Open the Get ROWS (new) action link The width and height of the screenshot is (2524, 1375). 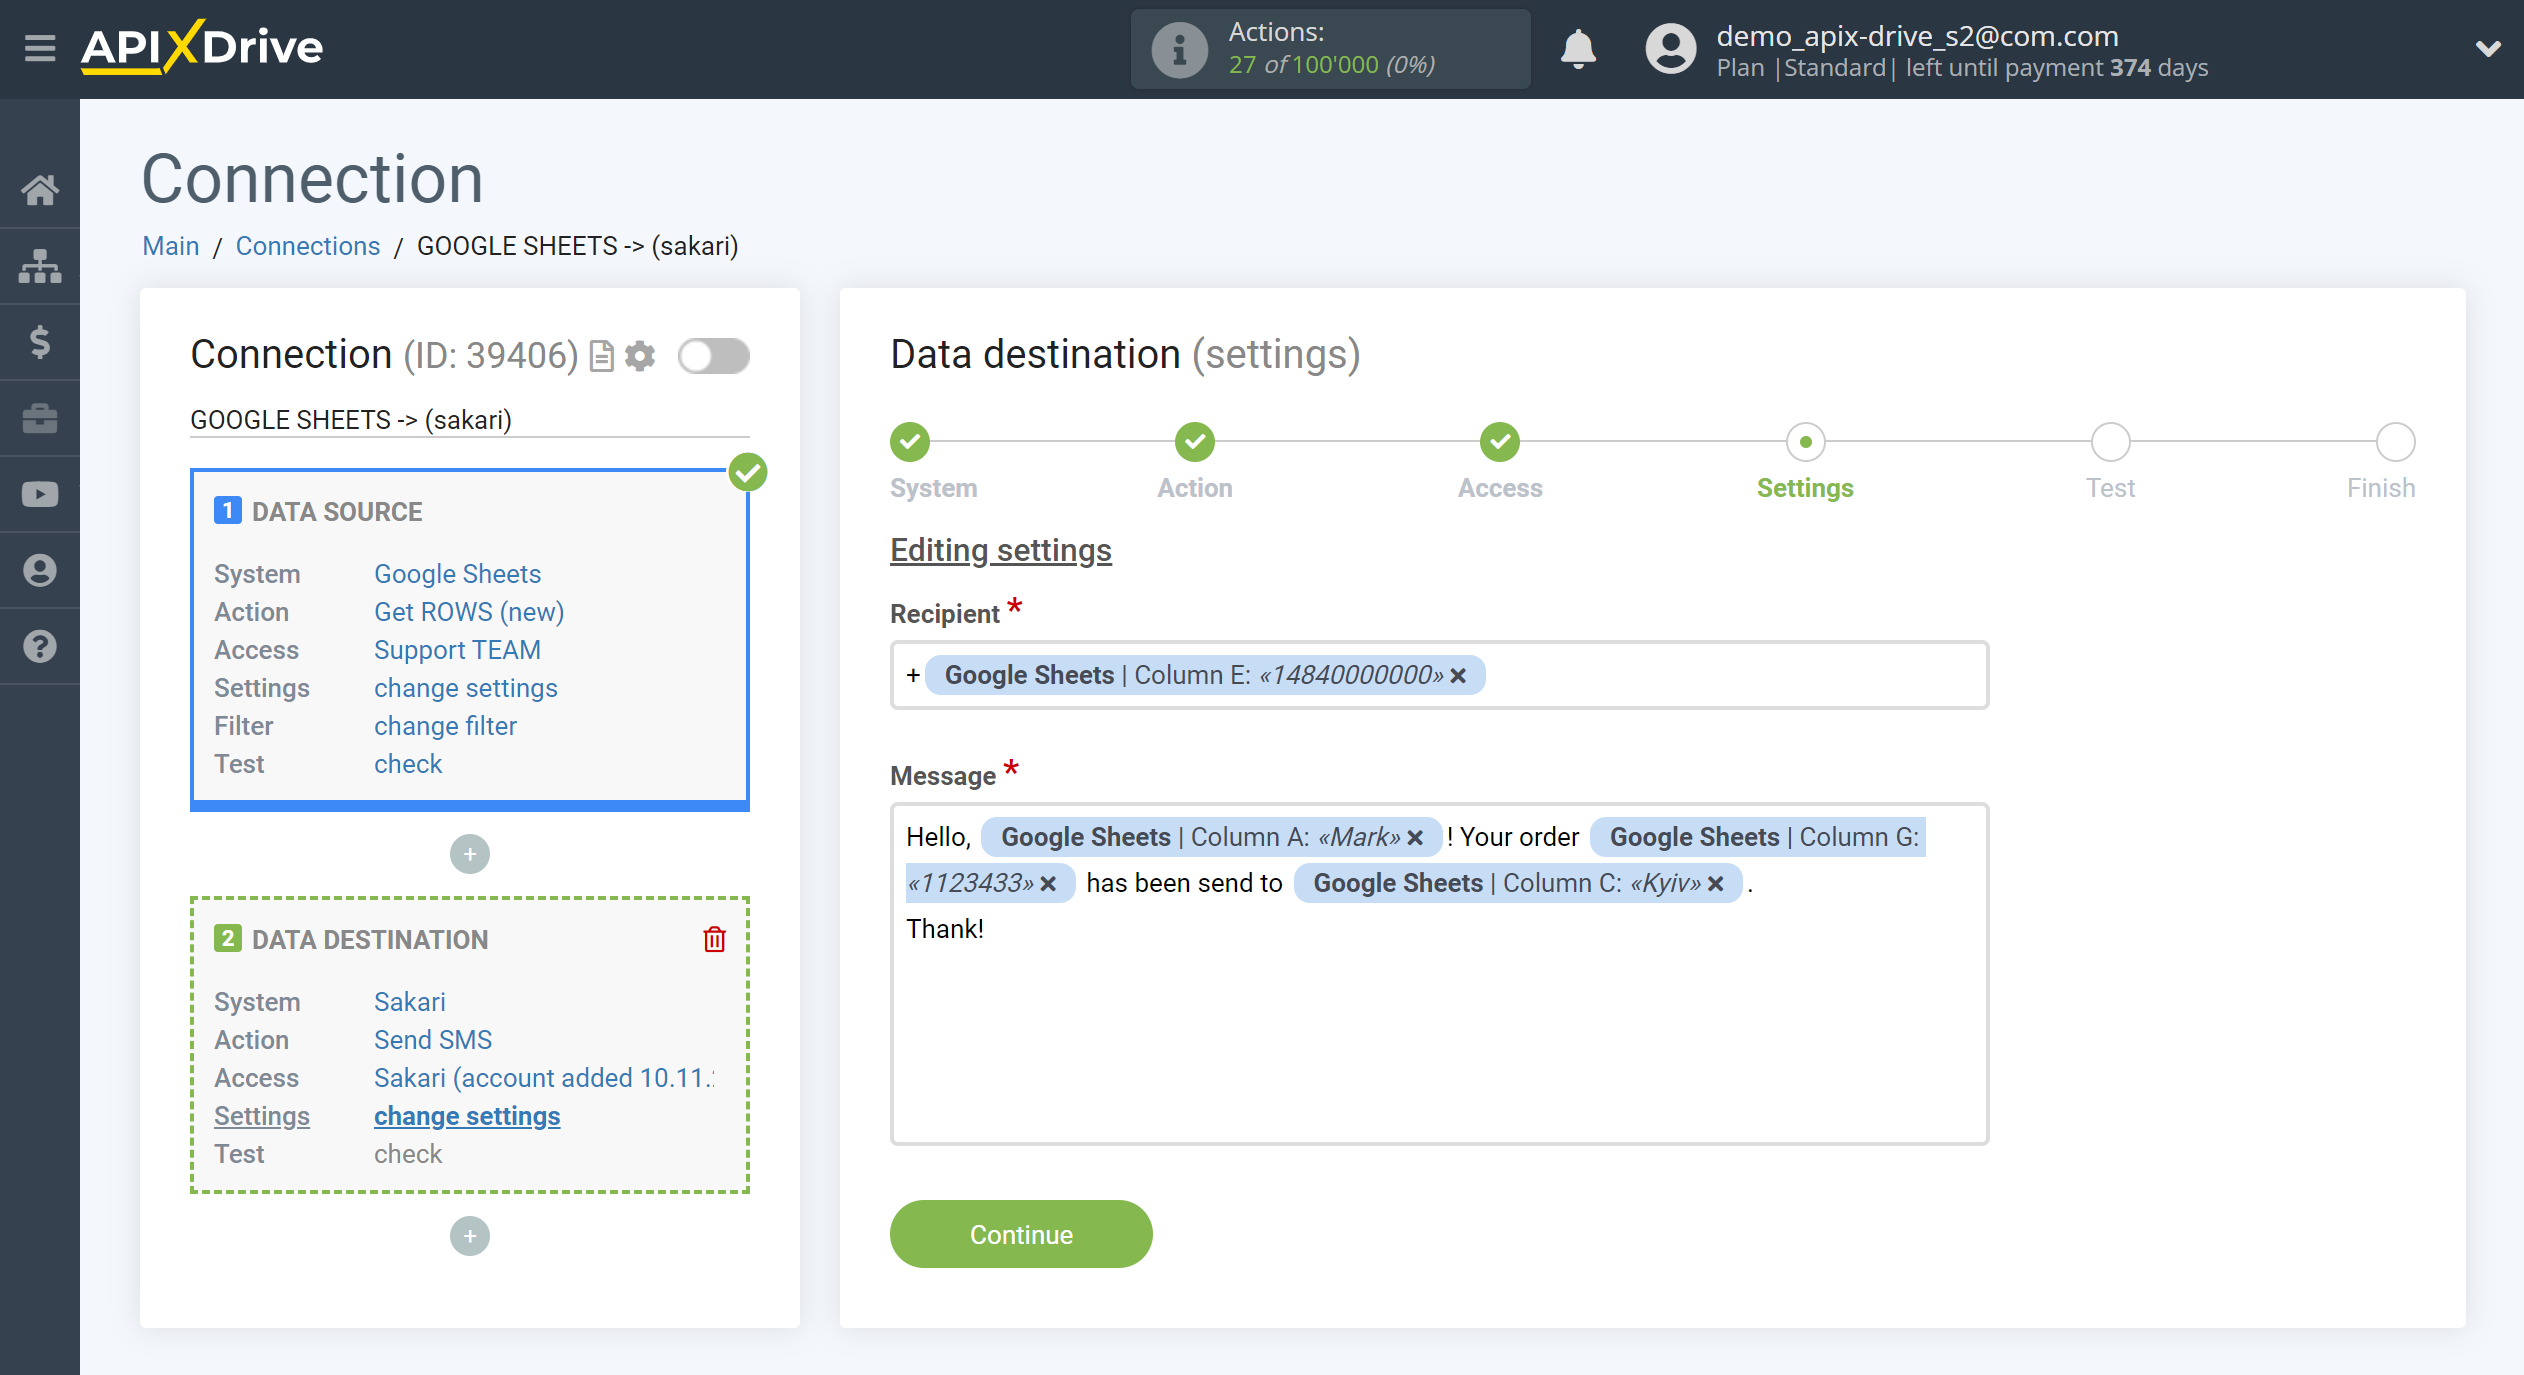tap(469, 612)
